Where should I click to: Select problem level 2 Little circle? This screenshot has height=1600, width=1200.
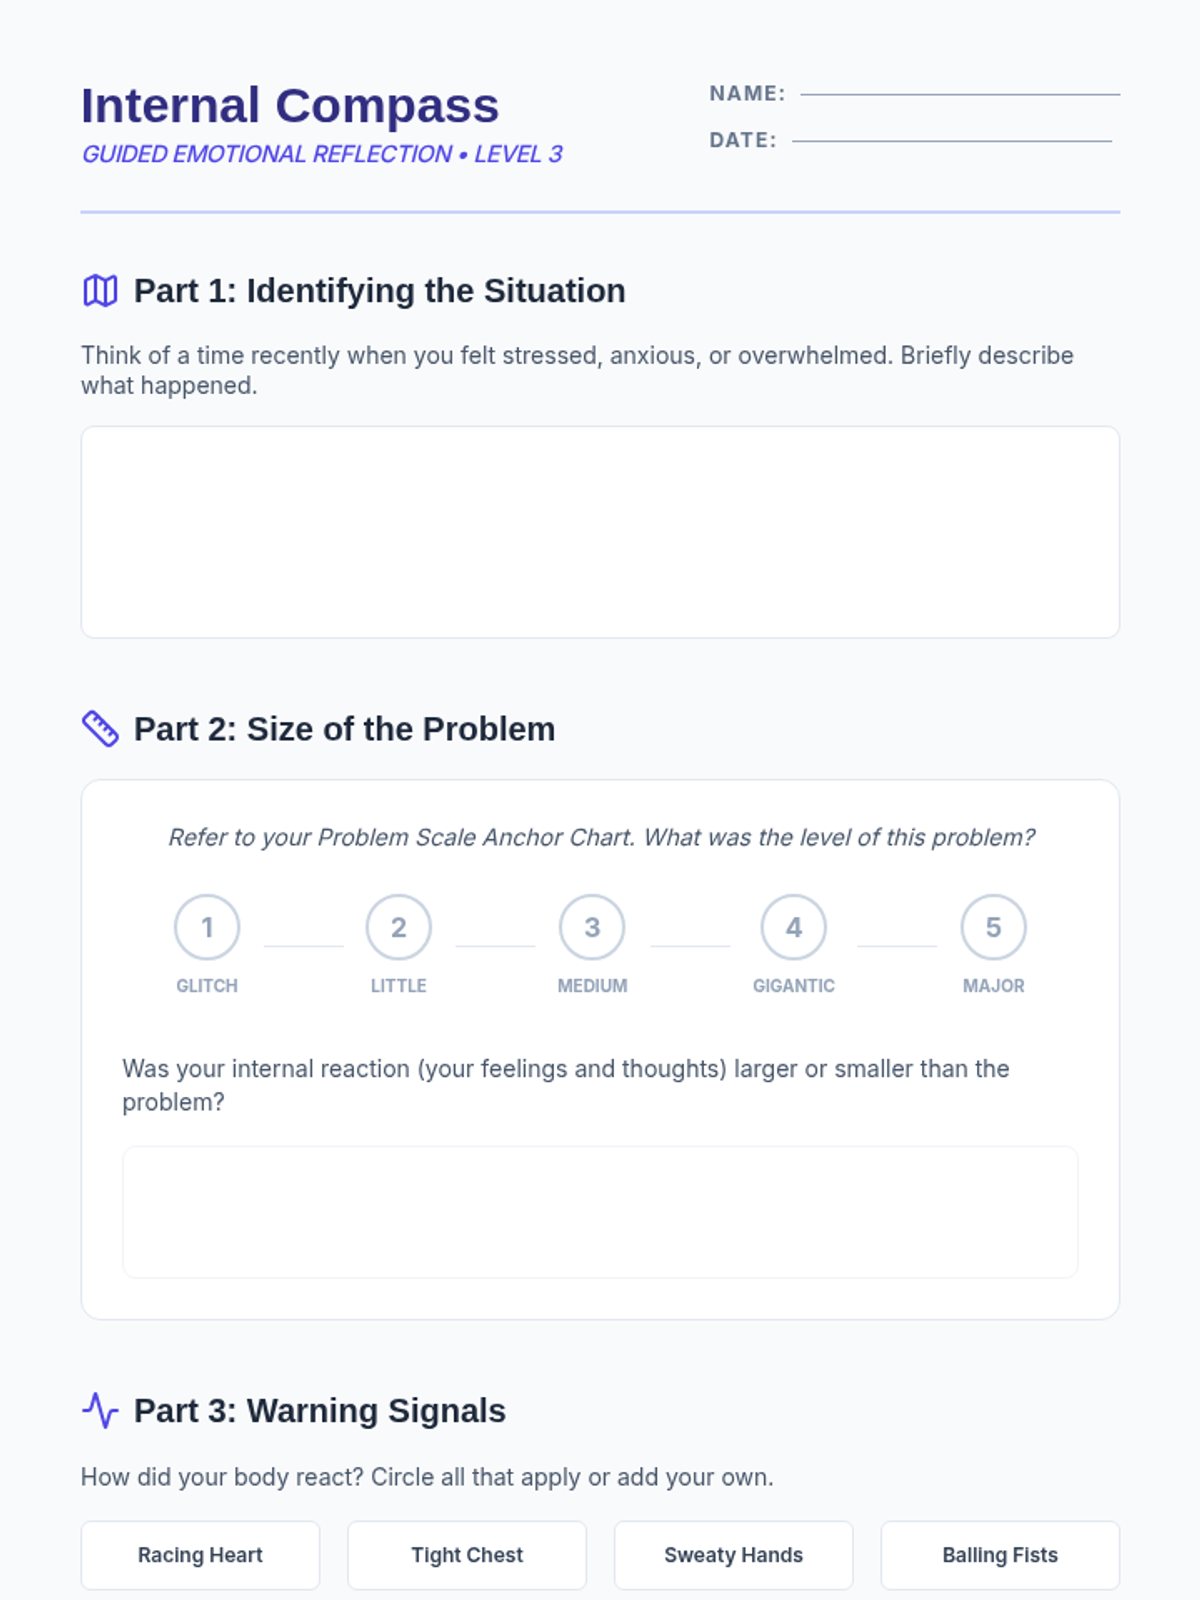[x=398, y=928]
